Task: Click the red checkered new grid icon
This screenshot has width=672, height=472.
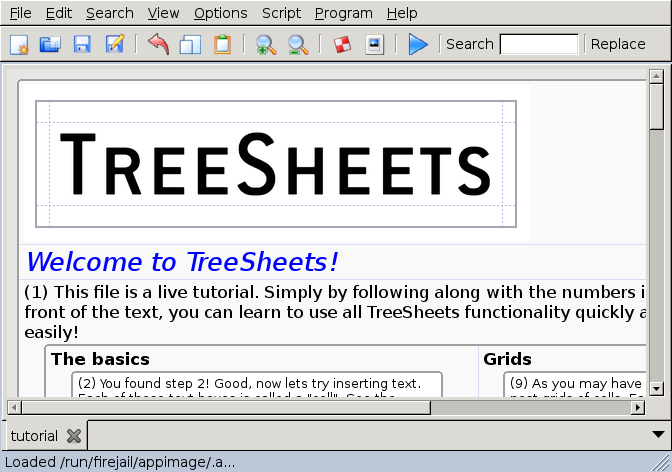Action: coord(342,44)
